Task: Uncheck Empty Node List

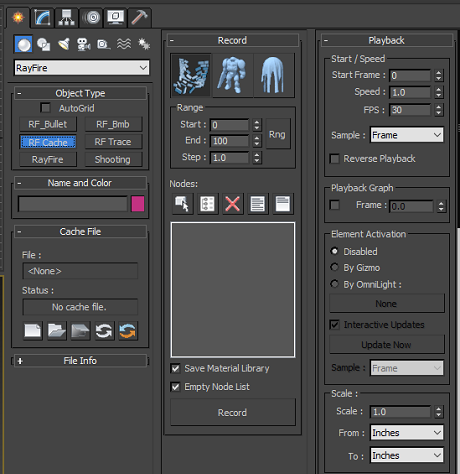Action: pyautogui.click(x=175, y=387)
